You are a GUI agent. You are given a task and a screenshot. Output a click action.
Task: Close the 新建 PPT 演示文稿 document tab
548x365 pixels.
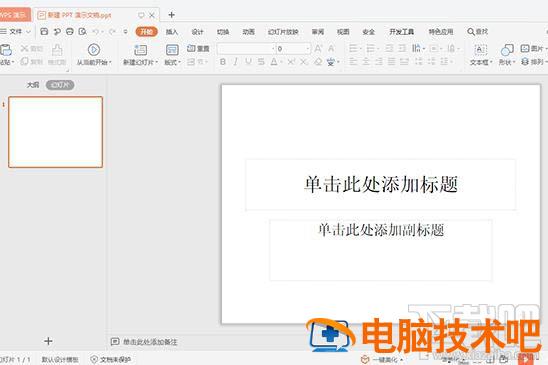[x=152, y=15]
